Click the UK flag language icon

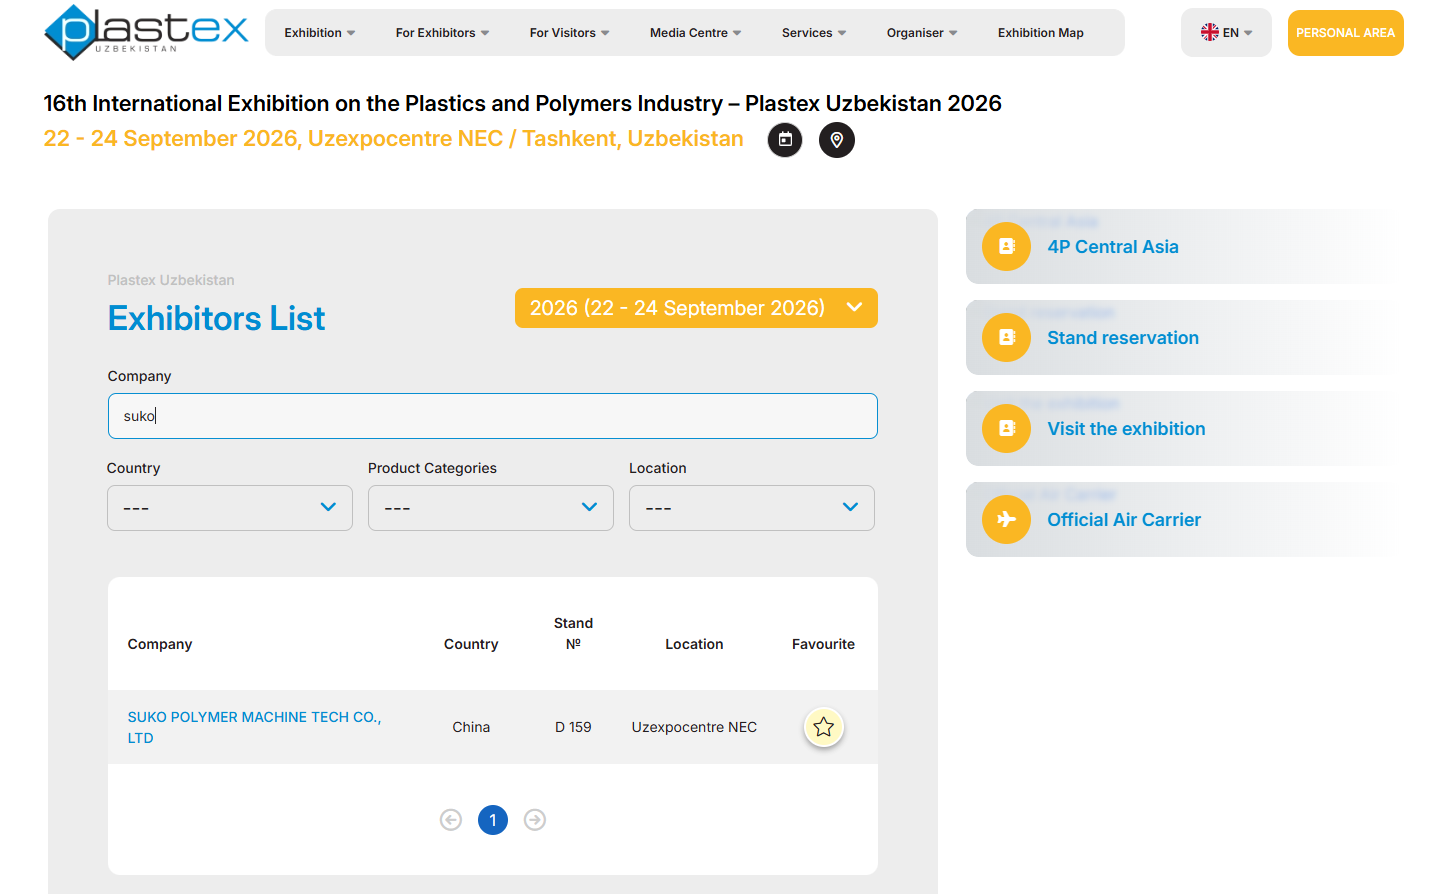pos(1209,33)
